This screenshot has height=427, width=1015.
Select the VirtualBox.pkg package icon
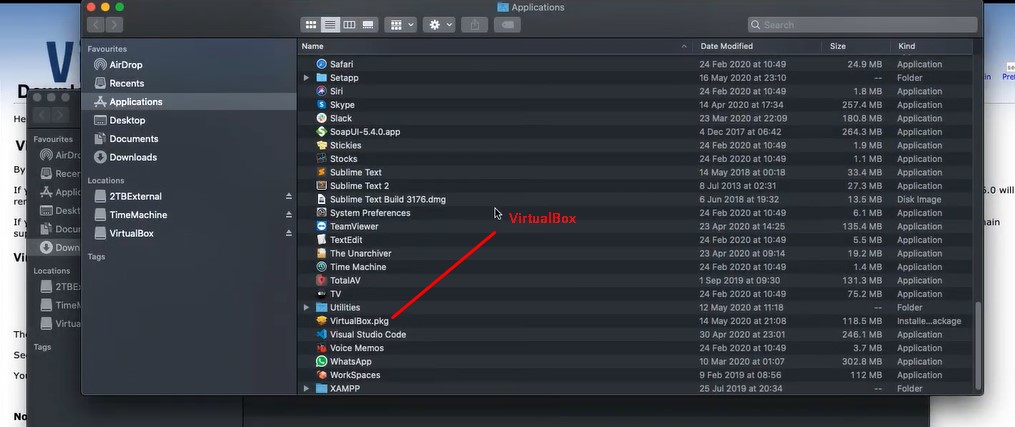[321, 321]
